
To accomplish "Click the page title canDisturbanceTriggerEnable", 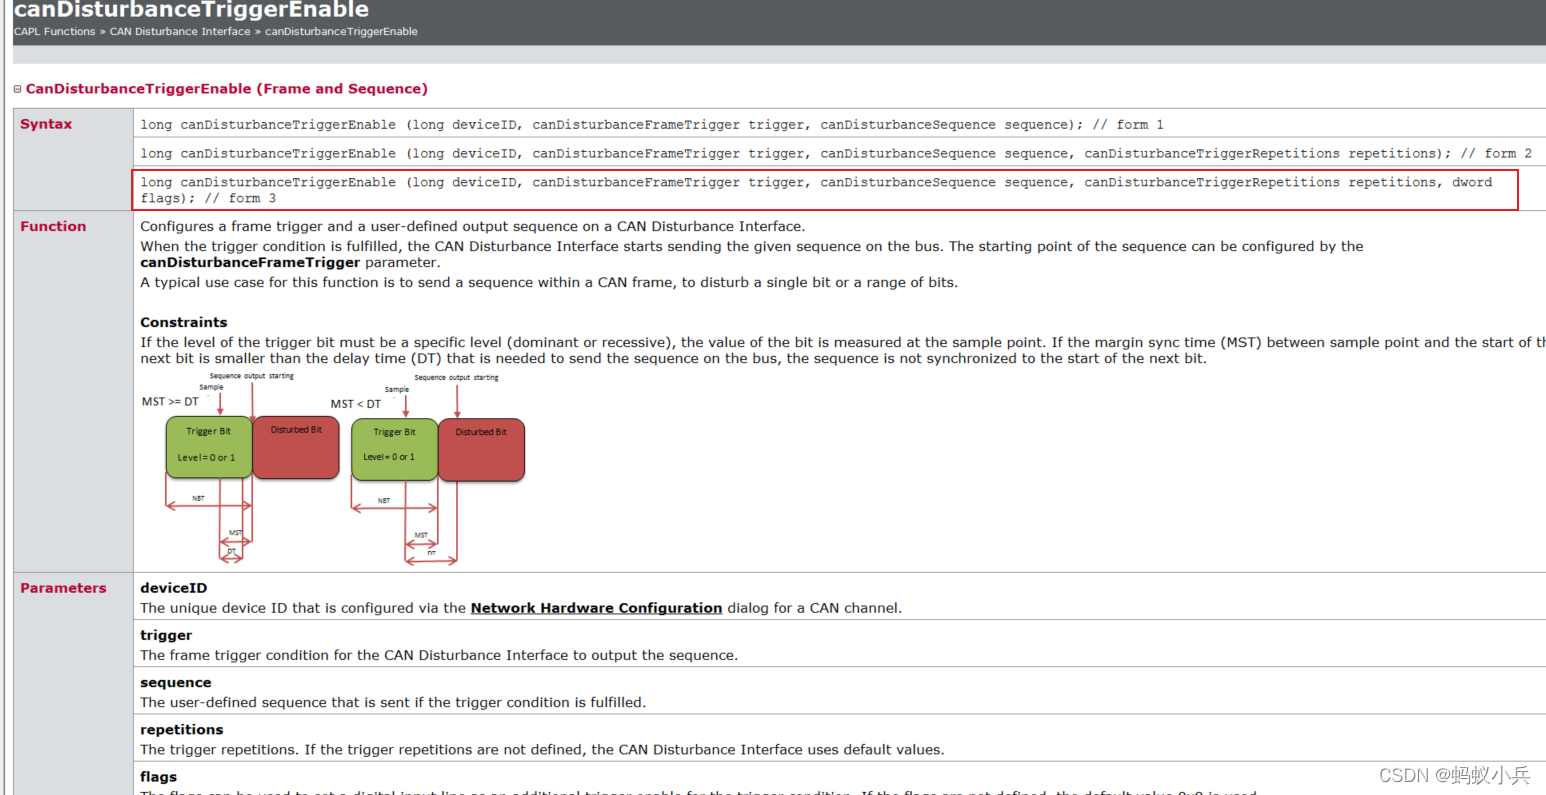I will [x=192, y=10].
